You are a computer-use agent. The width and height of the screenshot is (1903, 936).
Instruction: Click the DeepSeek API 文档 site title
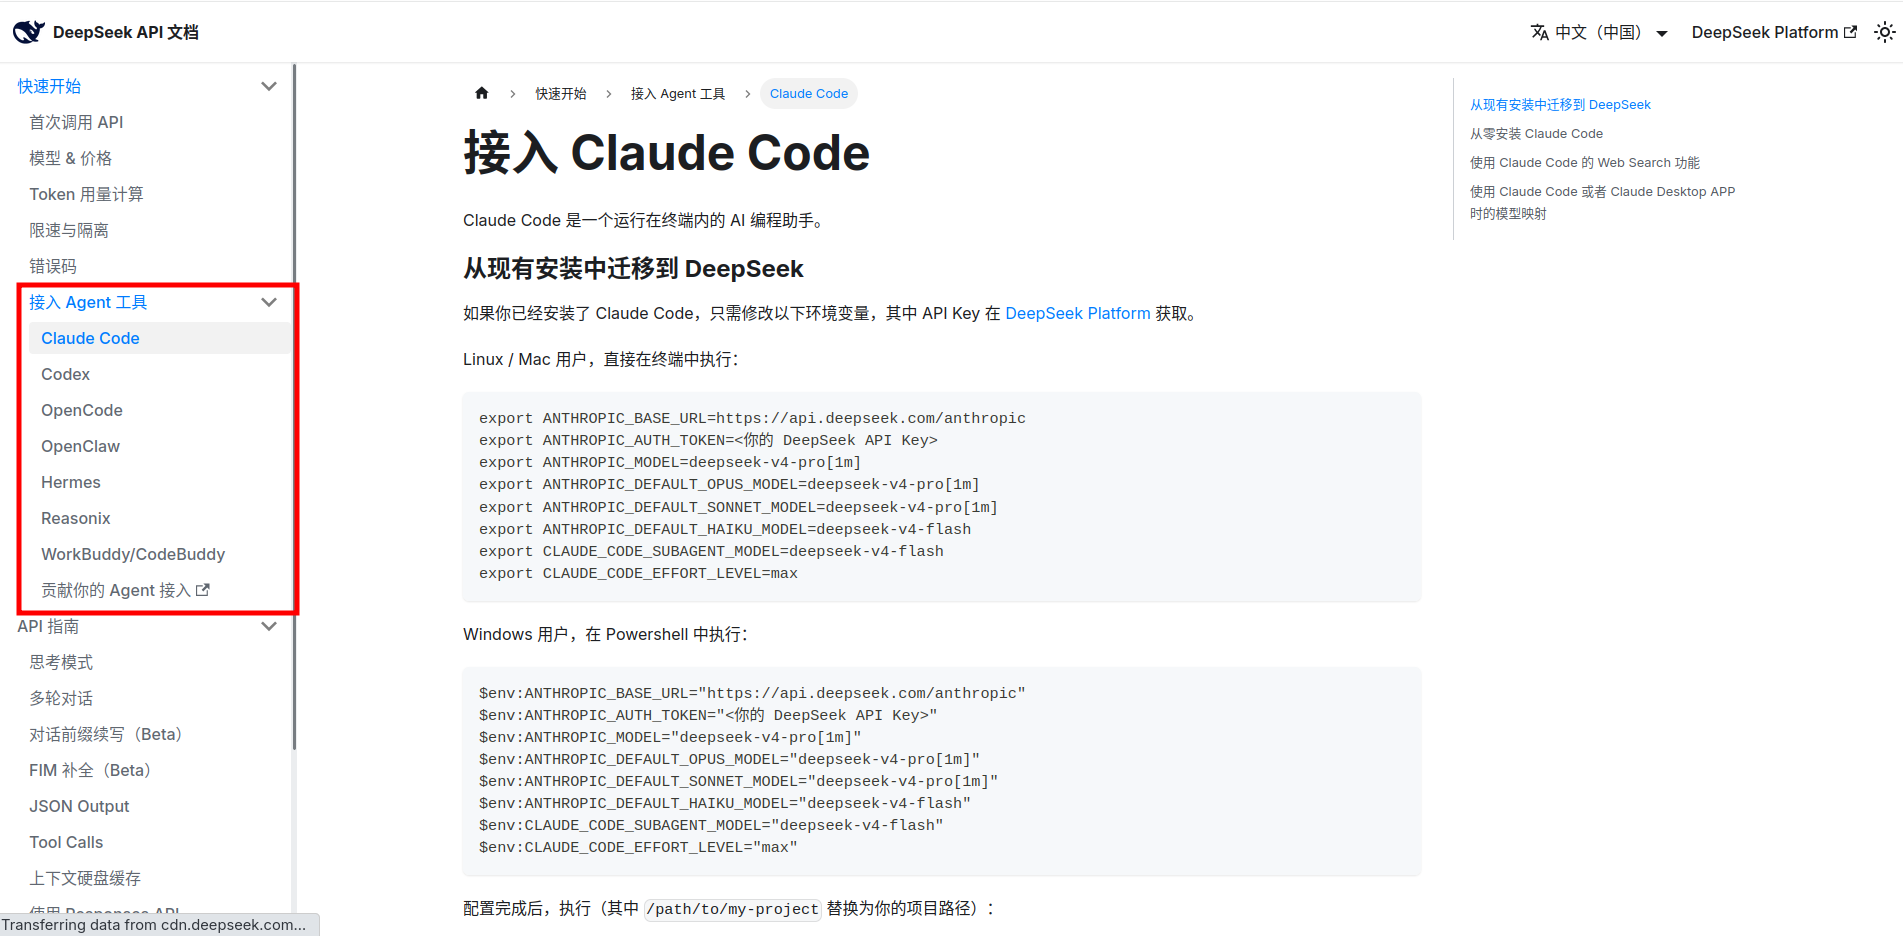click(x=126, y=32)
